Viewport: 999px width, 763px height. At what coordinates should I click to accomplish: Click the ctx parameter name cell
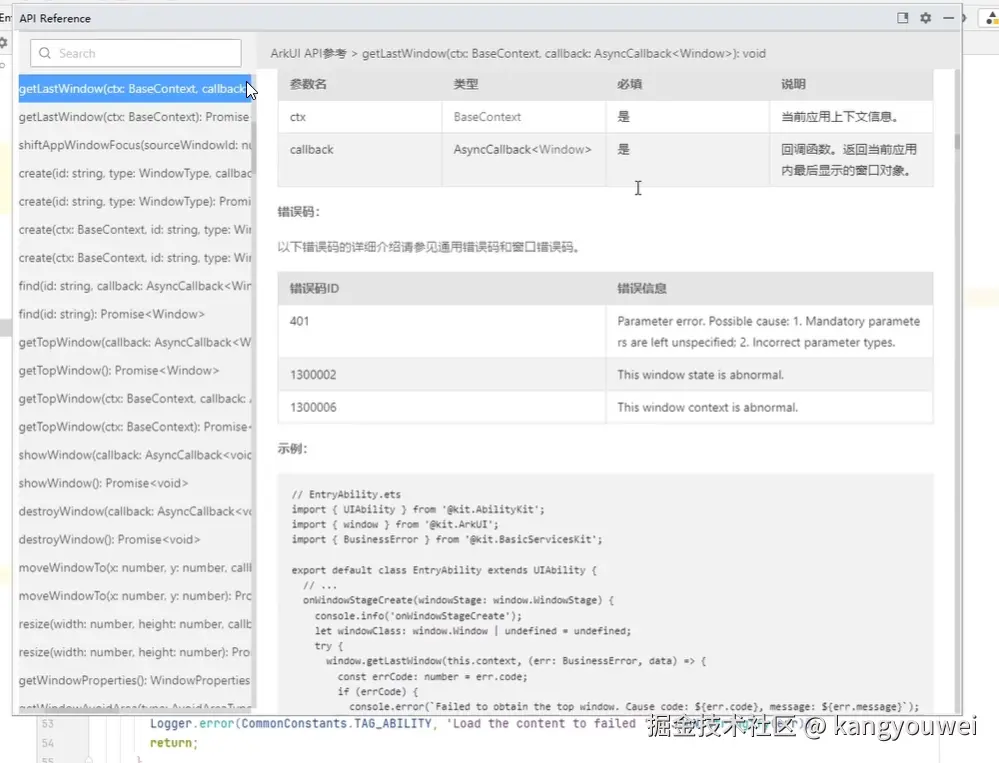(x=360, y=117)
